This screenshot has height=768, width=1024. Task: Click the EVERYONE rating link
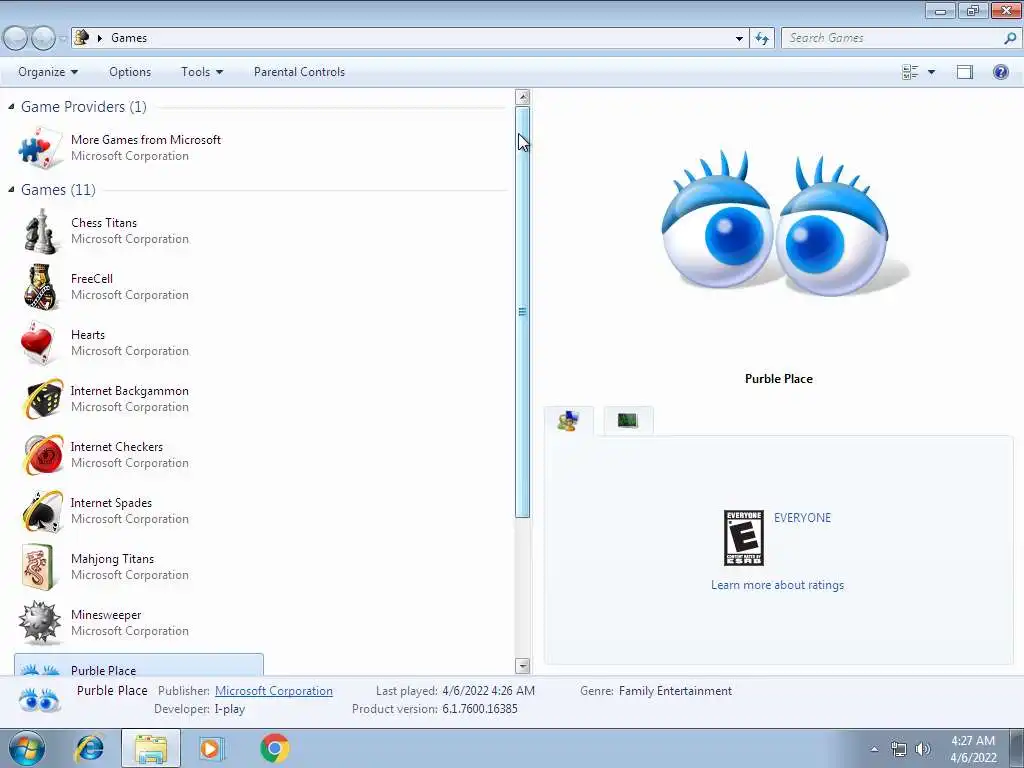tap(802, 518)
